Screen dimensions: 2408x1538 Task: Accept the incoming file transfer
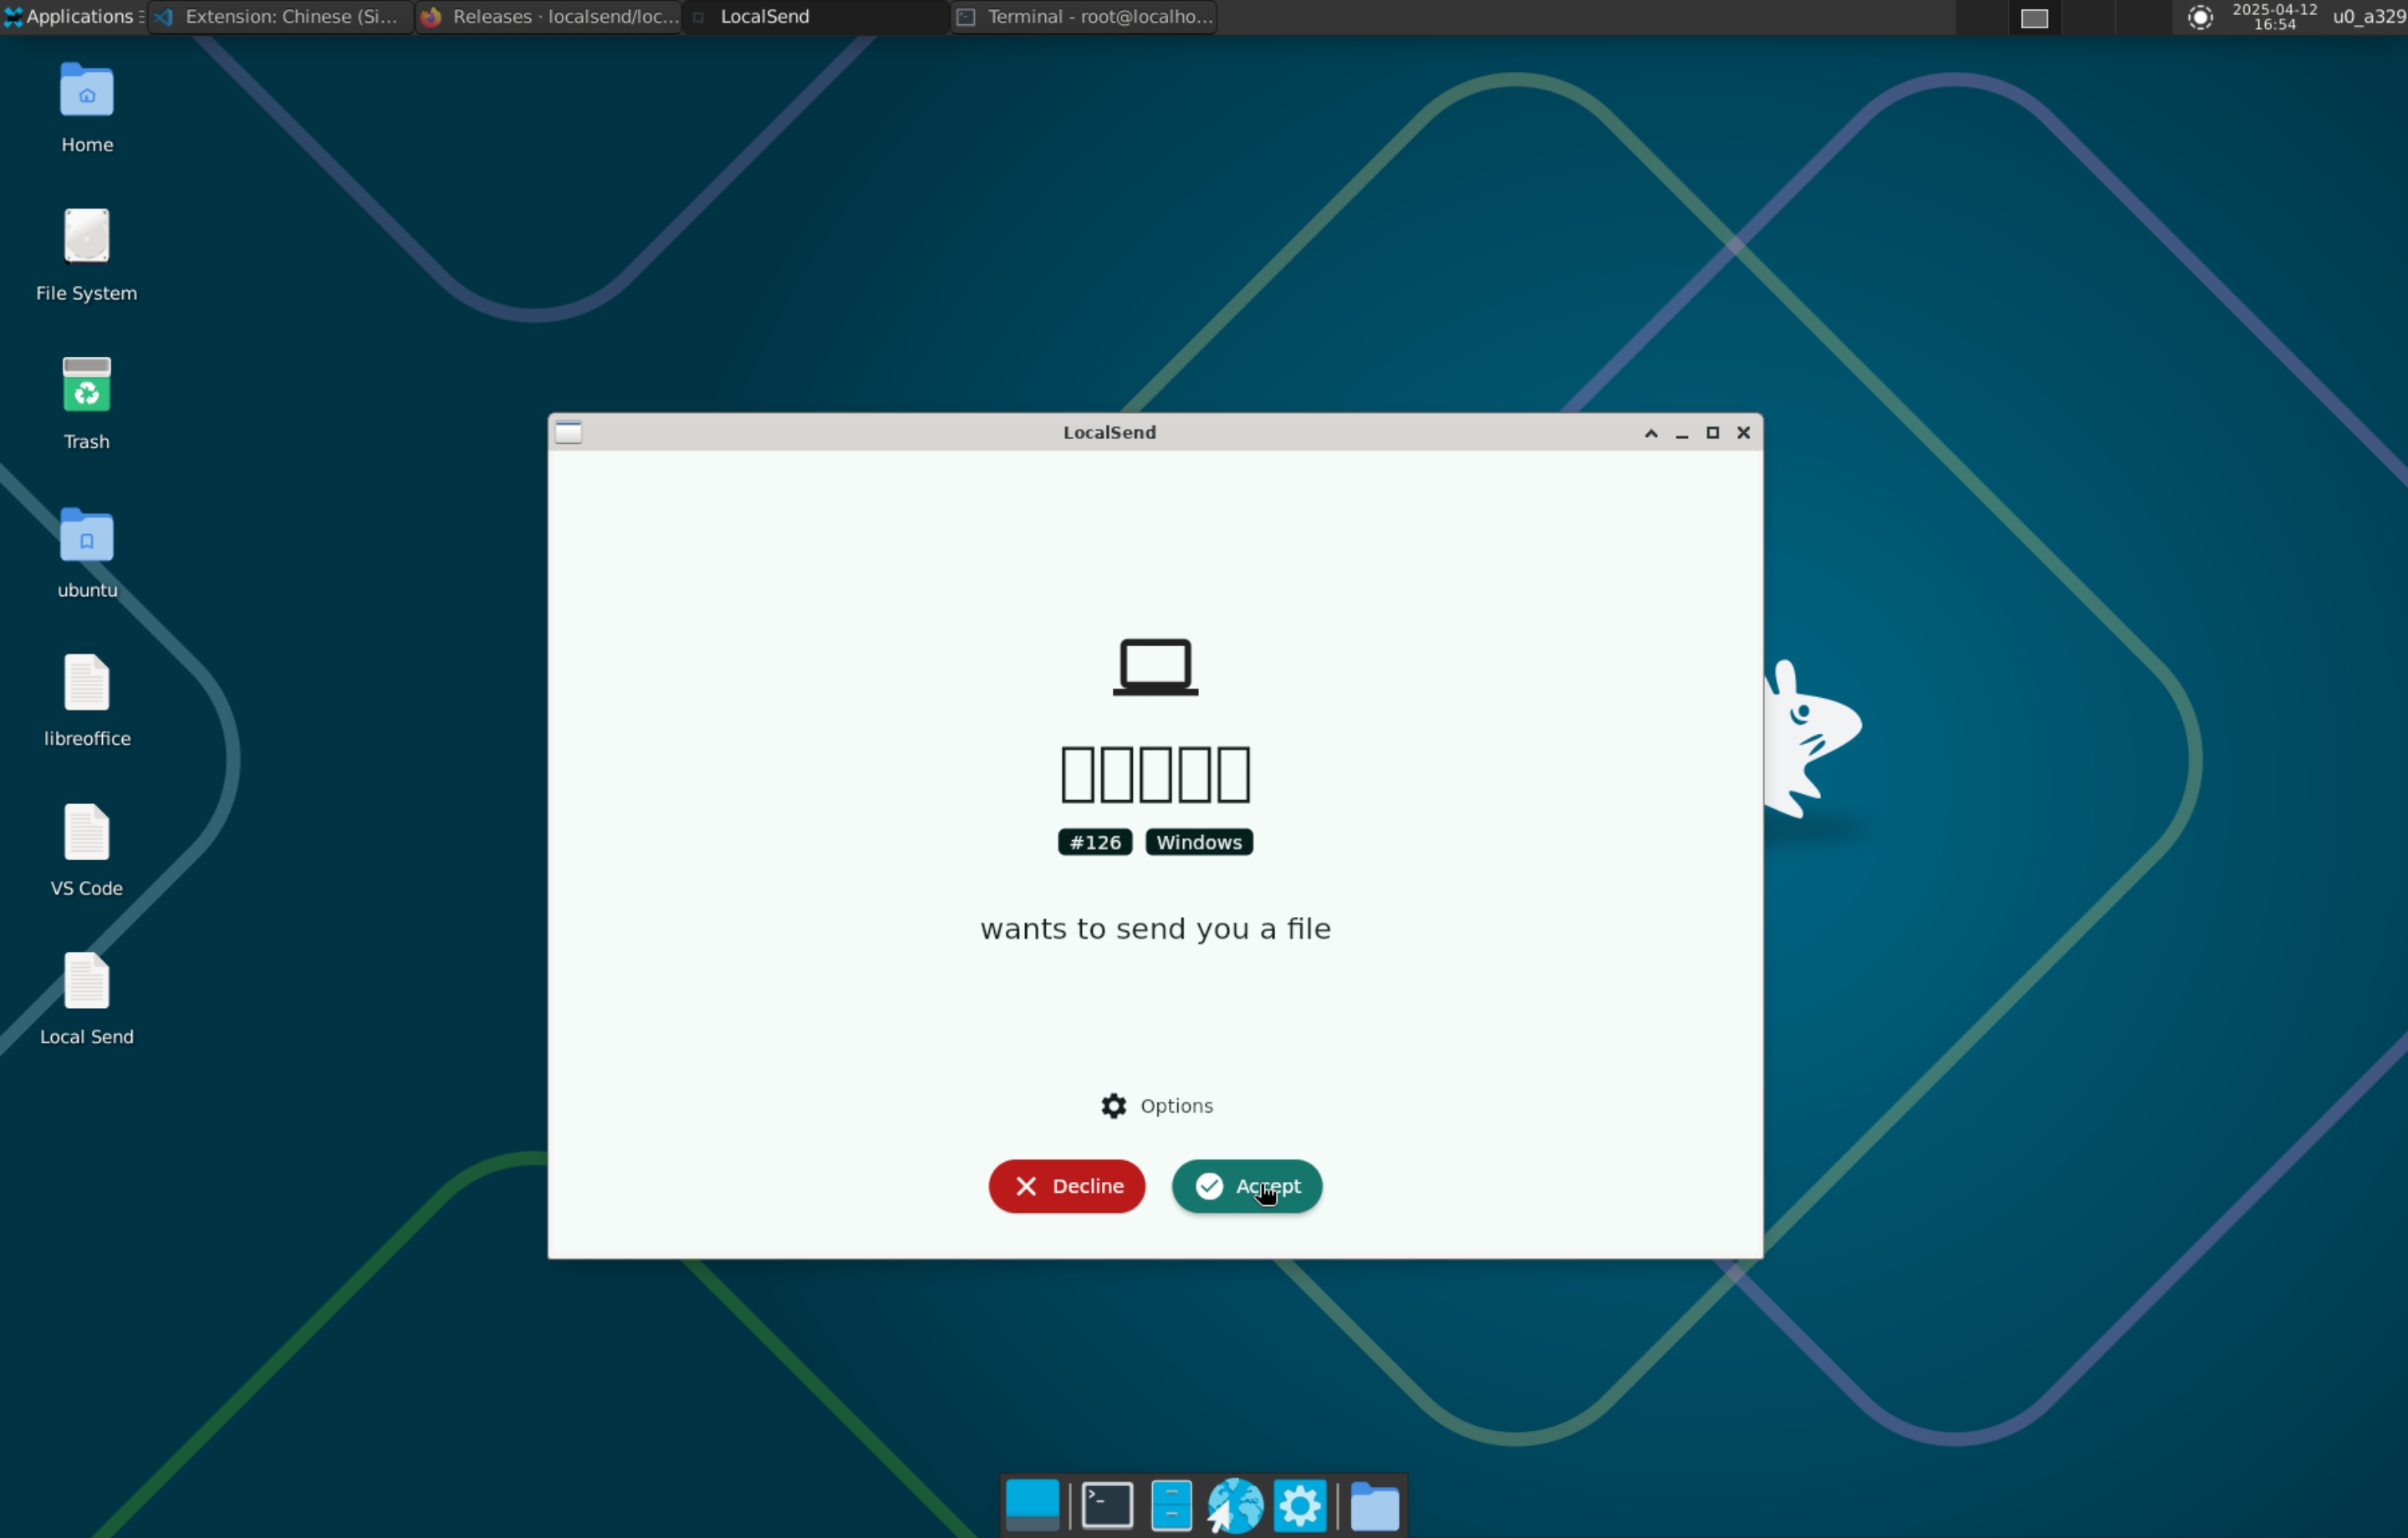tap(1246, 1186)
